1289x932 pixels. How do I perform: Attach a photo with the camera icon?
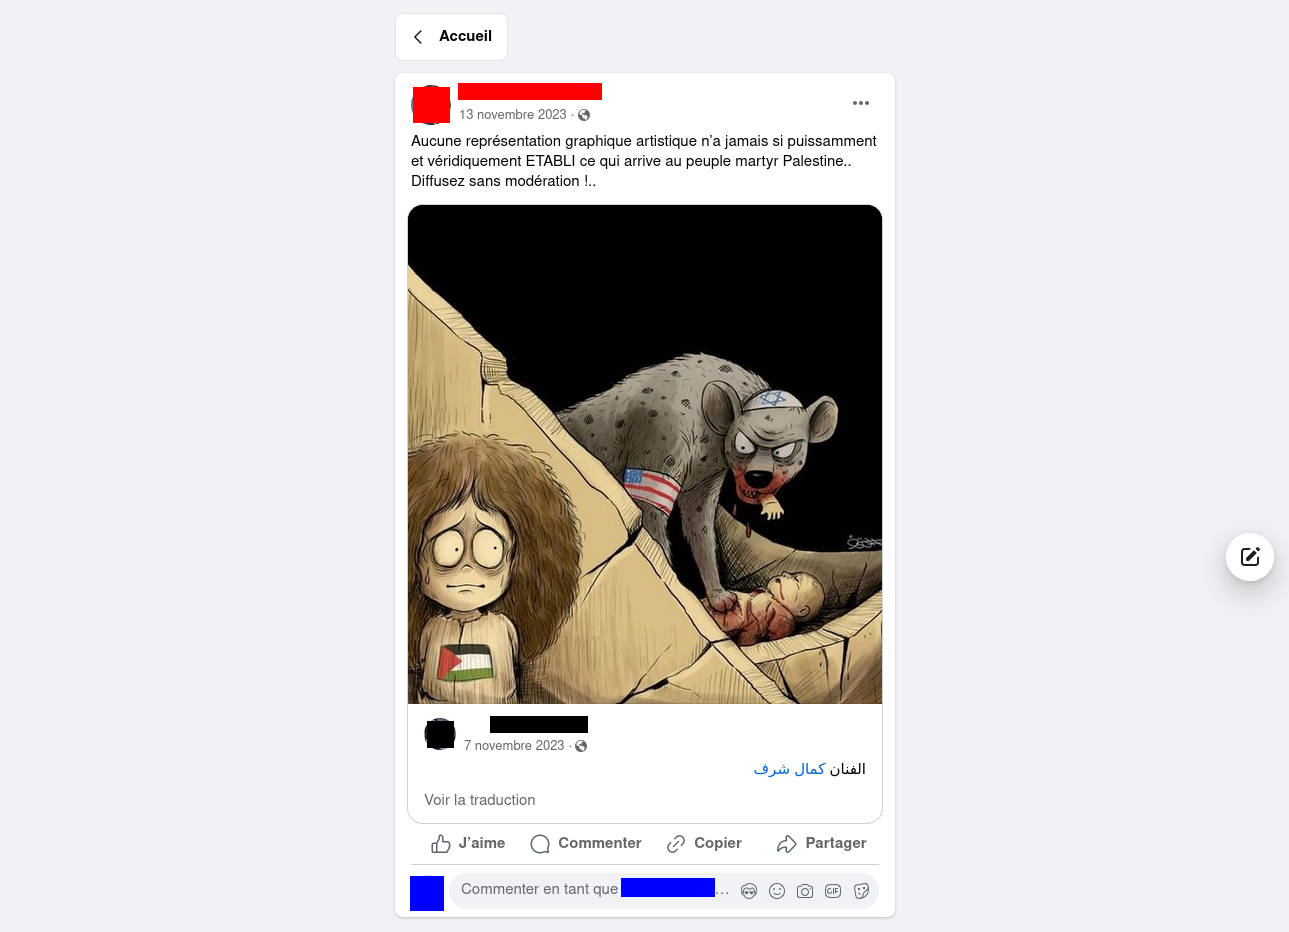click(x=805, y=891)
